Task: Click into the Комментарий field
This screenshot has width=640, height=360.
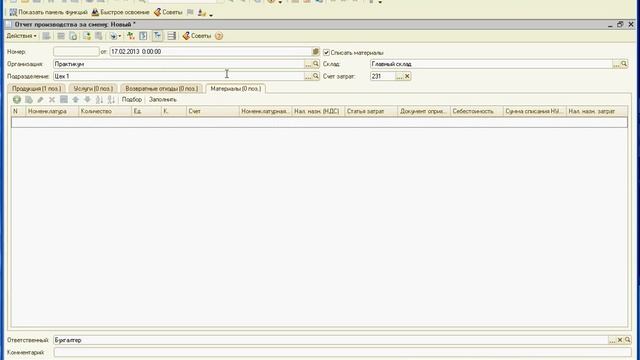Action: pyautogui.click(x=342, y=352)
